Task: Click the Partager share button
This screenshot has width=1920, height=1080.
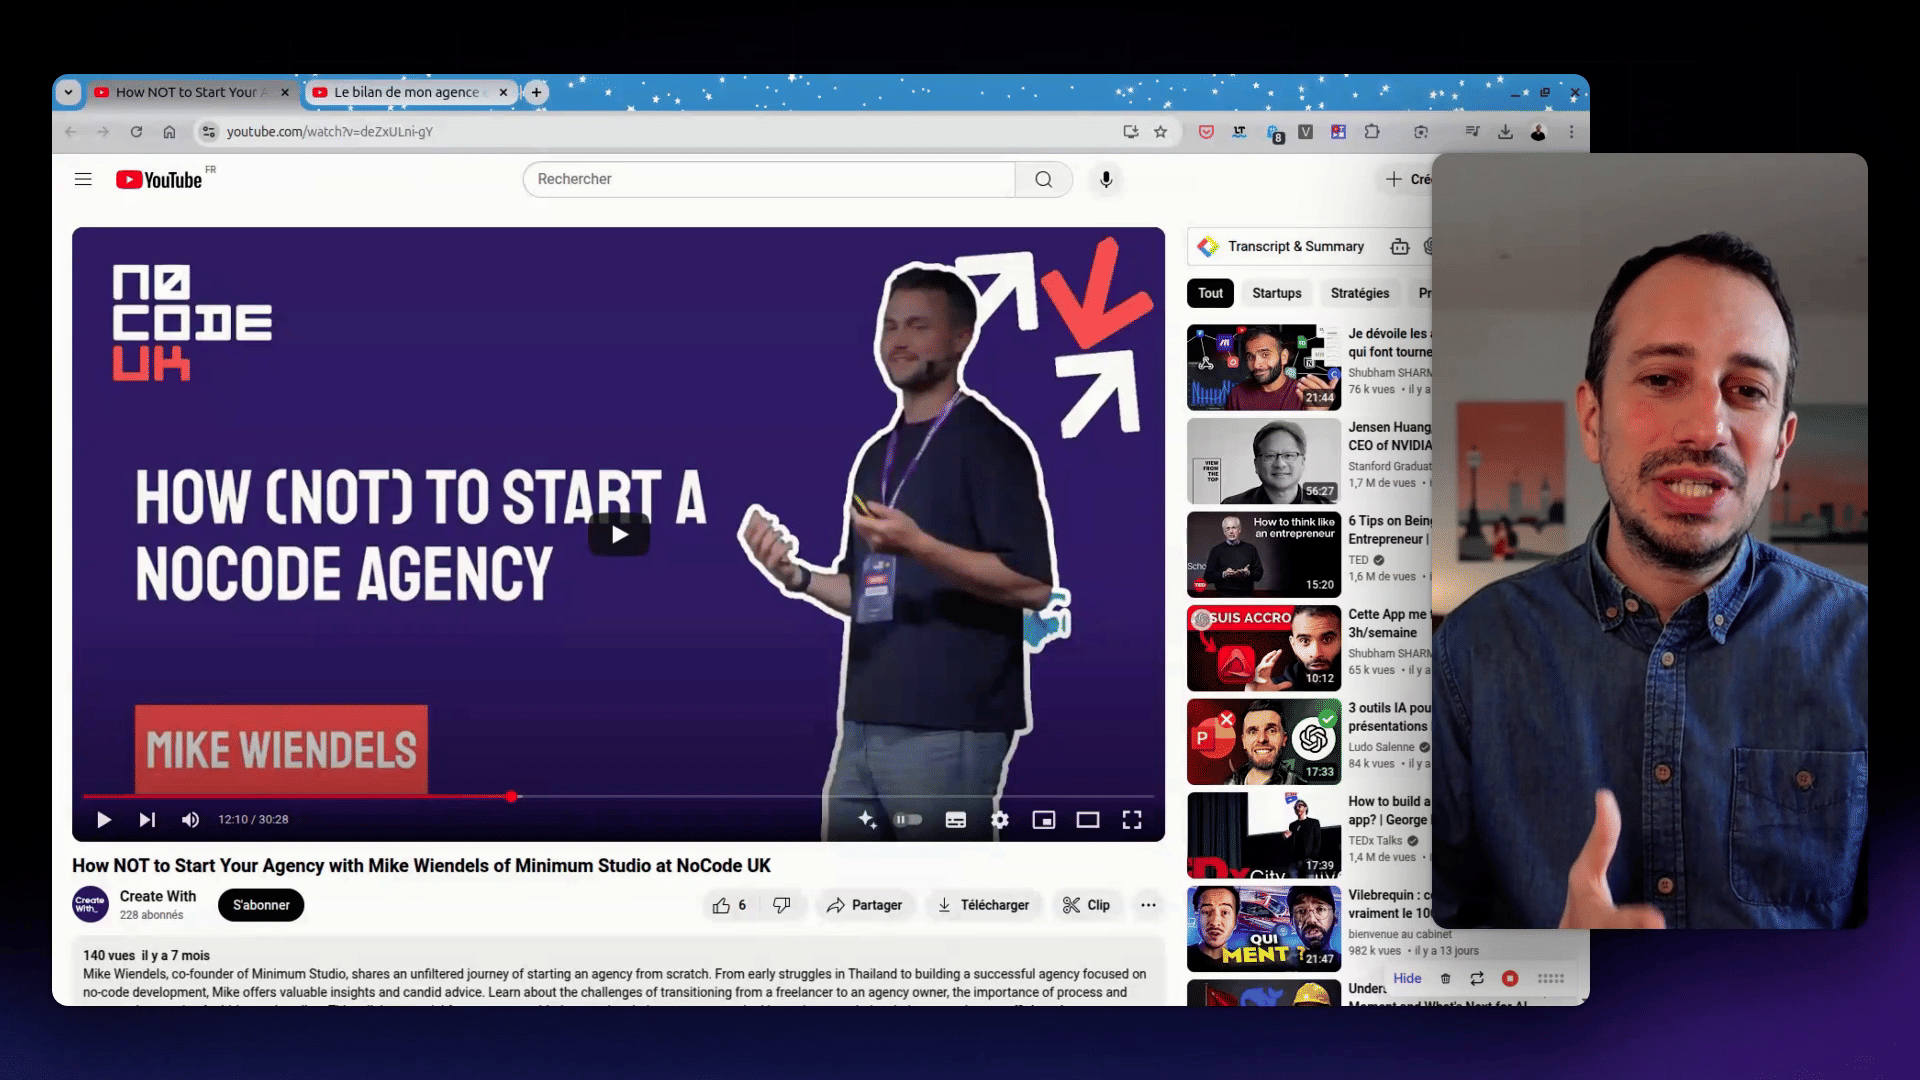Action: point(865,905)
